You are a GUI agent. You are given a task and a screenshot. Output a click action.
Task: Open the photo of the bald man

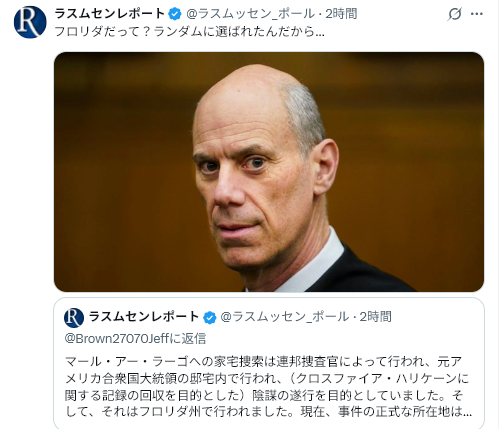pyautogui.click(x=269, y=172)
